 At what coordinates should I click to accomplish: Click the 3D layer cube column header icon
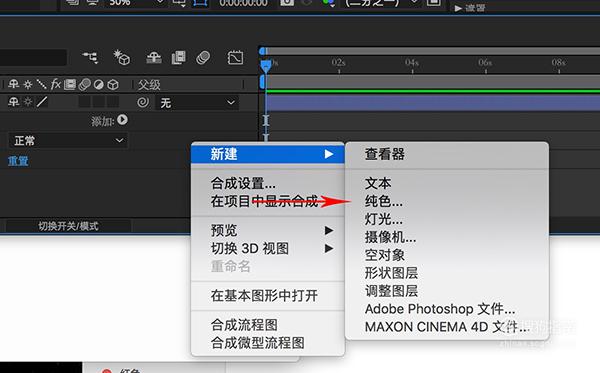[x=113, y=84]
